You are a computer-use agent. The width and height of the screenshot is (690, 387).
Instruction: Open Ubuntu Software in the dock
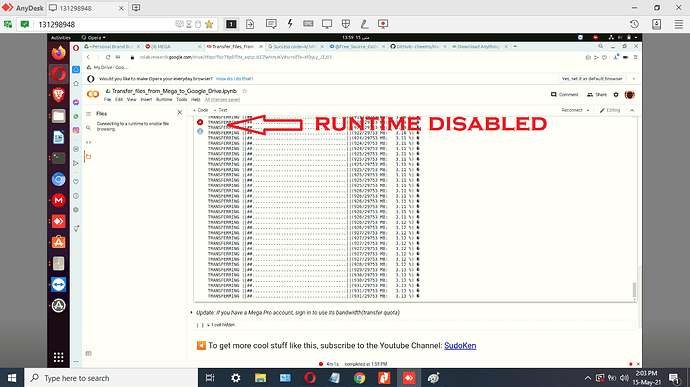[x=59, y=242]
